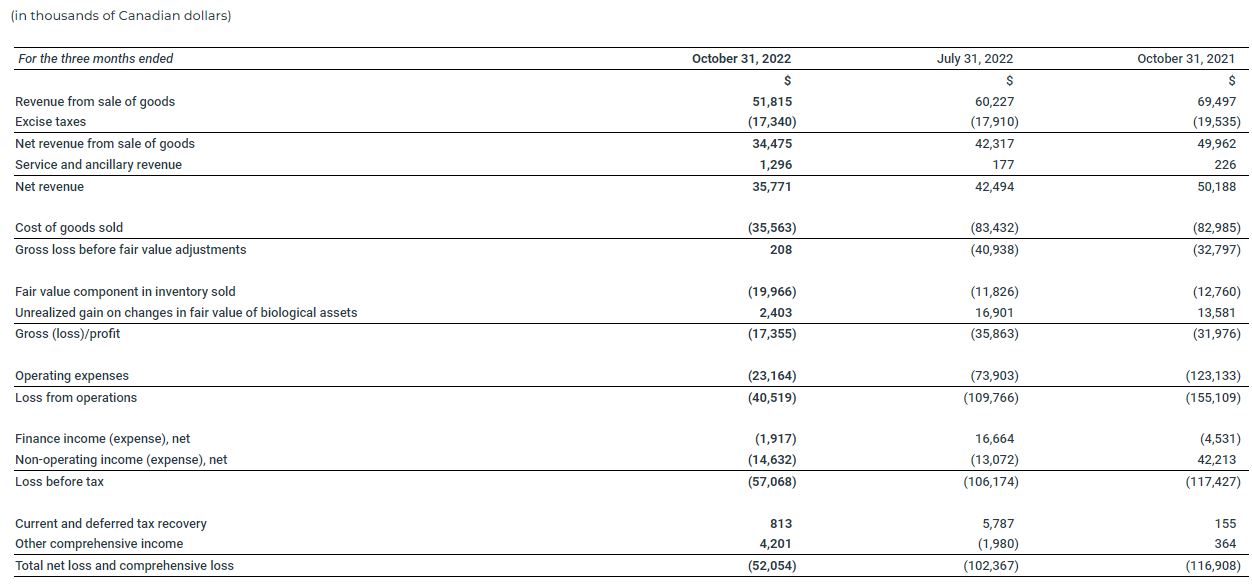Click 'For the three months ended' header
This screenshot has height=587, width=1252.
click(x=95, y=59)
